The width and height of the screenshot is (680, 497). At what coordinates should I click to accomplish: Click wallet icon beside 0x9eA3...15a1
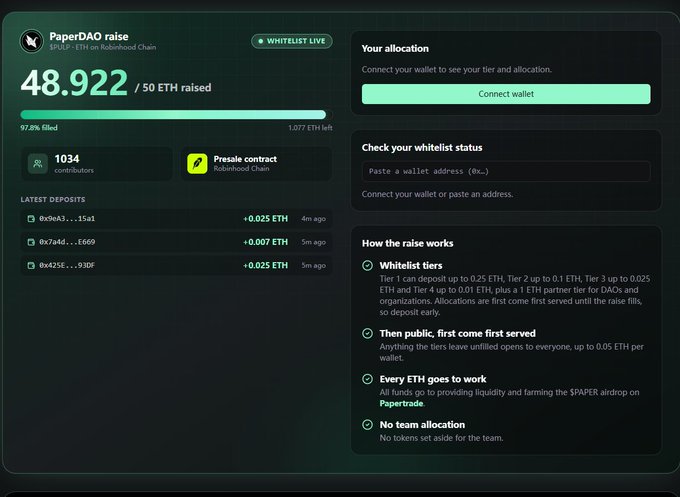click(31, 219)
